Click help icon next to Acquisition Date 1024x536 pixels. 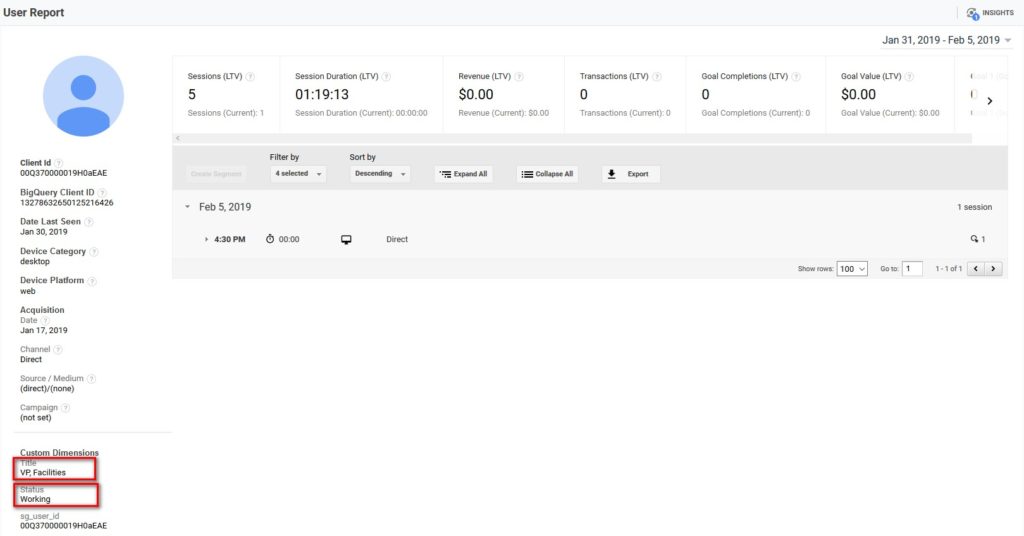pos(45,321)
